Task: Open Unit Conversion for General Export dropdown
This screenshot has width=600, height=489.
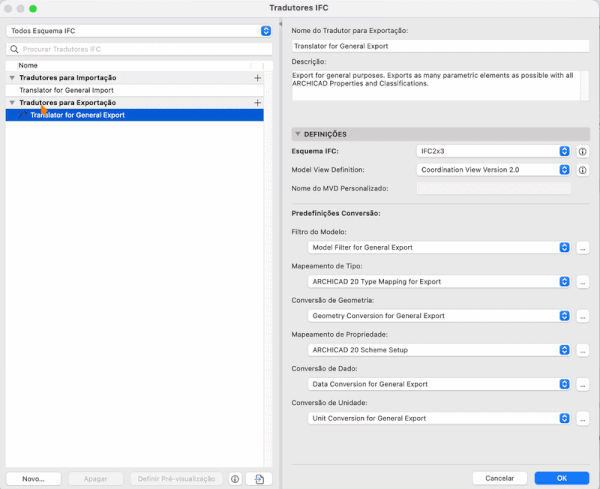Action: 439,418
